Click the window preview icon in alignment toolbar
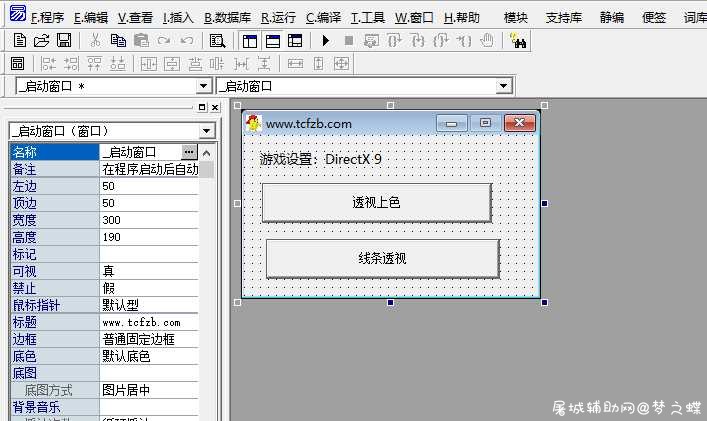Image resolution: width=707 pixels, height=421 pixels. tap(17, 64)
